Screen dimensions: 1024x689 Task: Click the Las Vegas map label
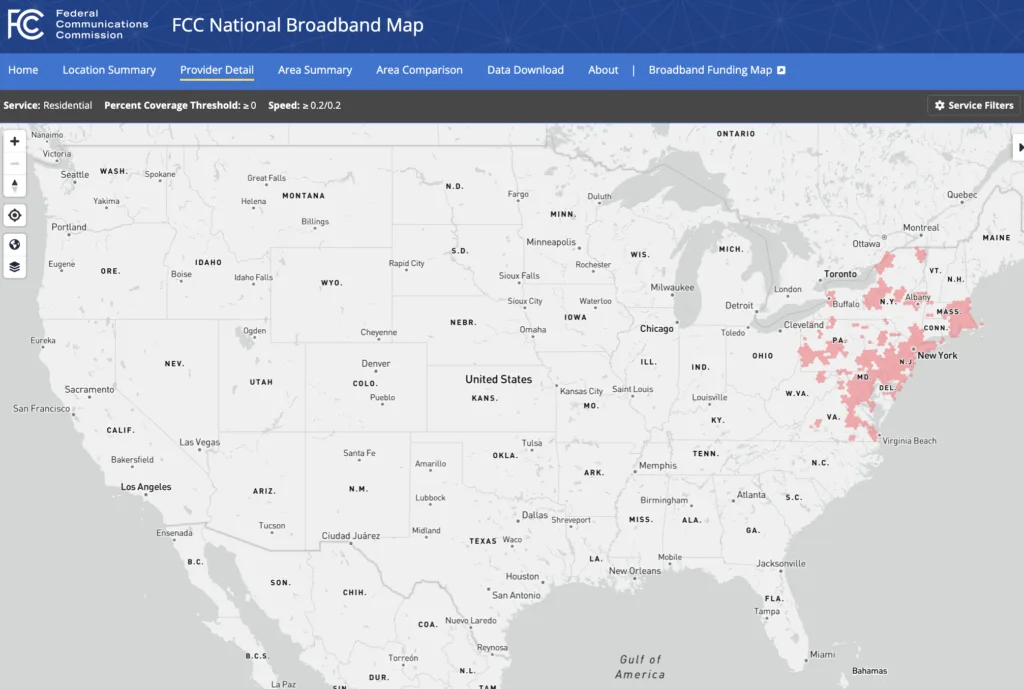click(199, 442)
